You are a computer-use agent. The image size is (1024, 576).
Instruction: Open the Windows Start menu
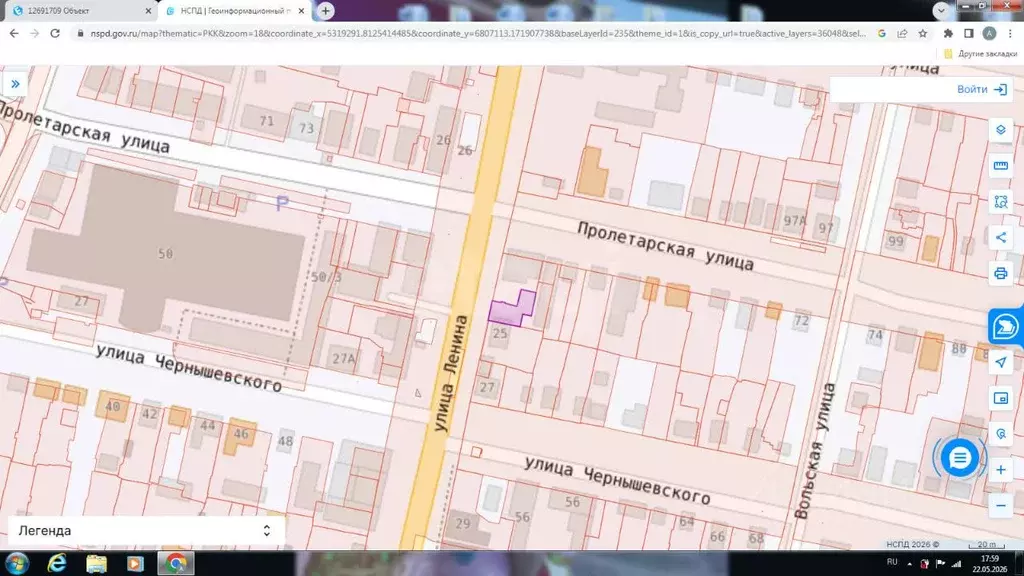pos(16,563)
